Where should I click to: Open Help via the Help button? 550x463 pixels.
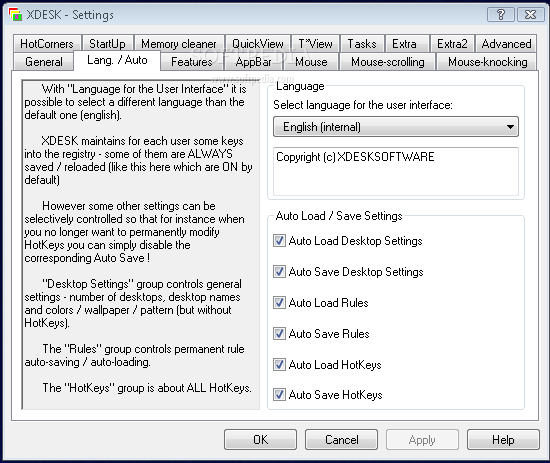[503, 439]
